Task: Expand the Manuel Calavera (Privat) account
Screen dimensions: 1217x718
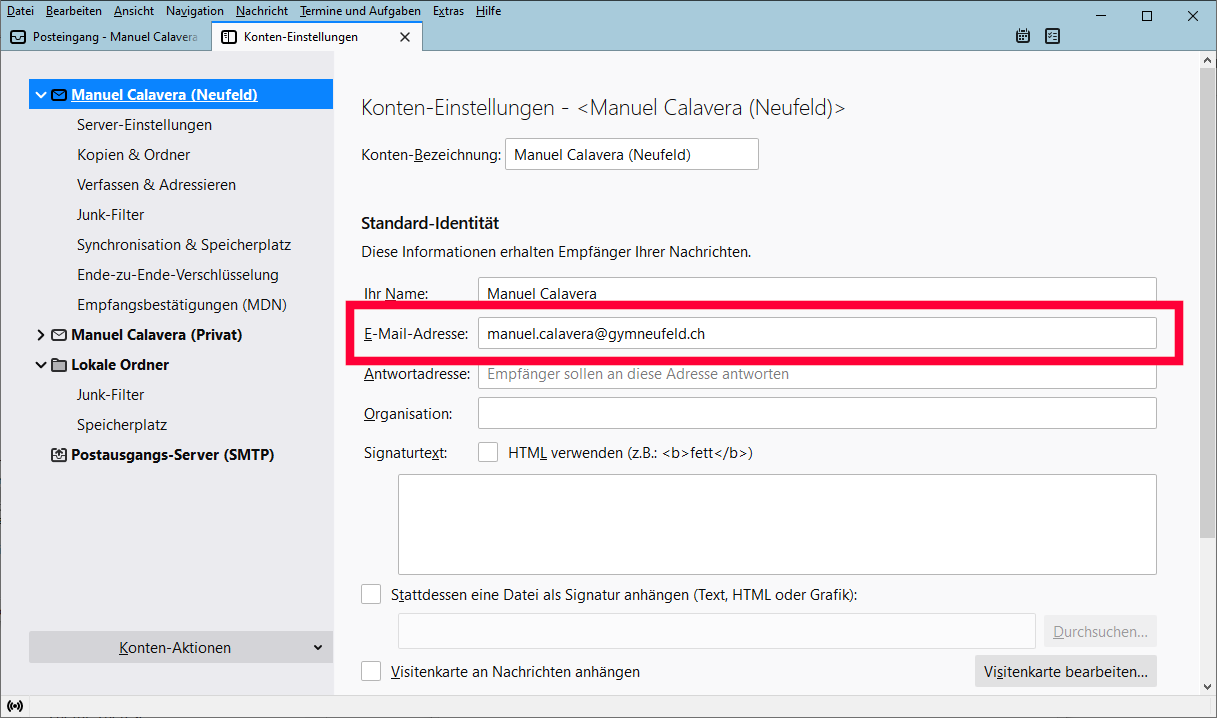Action: (x=41, y=335)
